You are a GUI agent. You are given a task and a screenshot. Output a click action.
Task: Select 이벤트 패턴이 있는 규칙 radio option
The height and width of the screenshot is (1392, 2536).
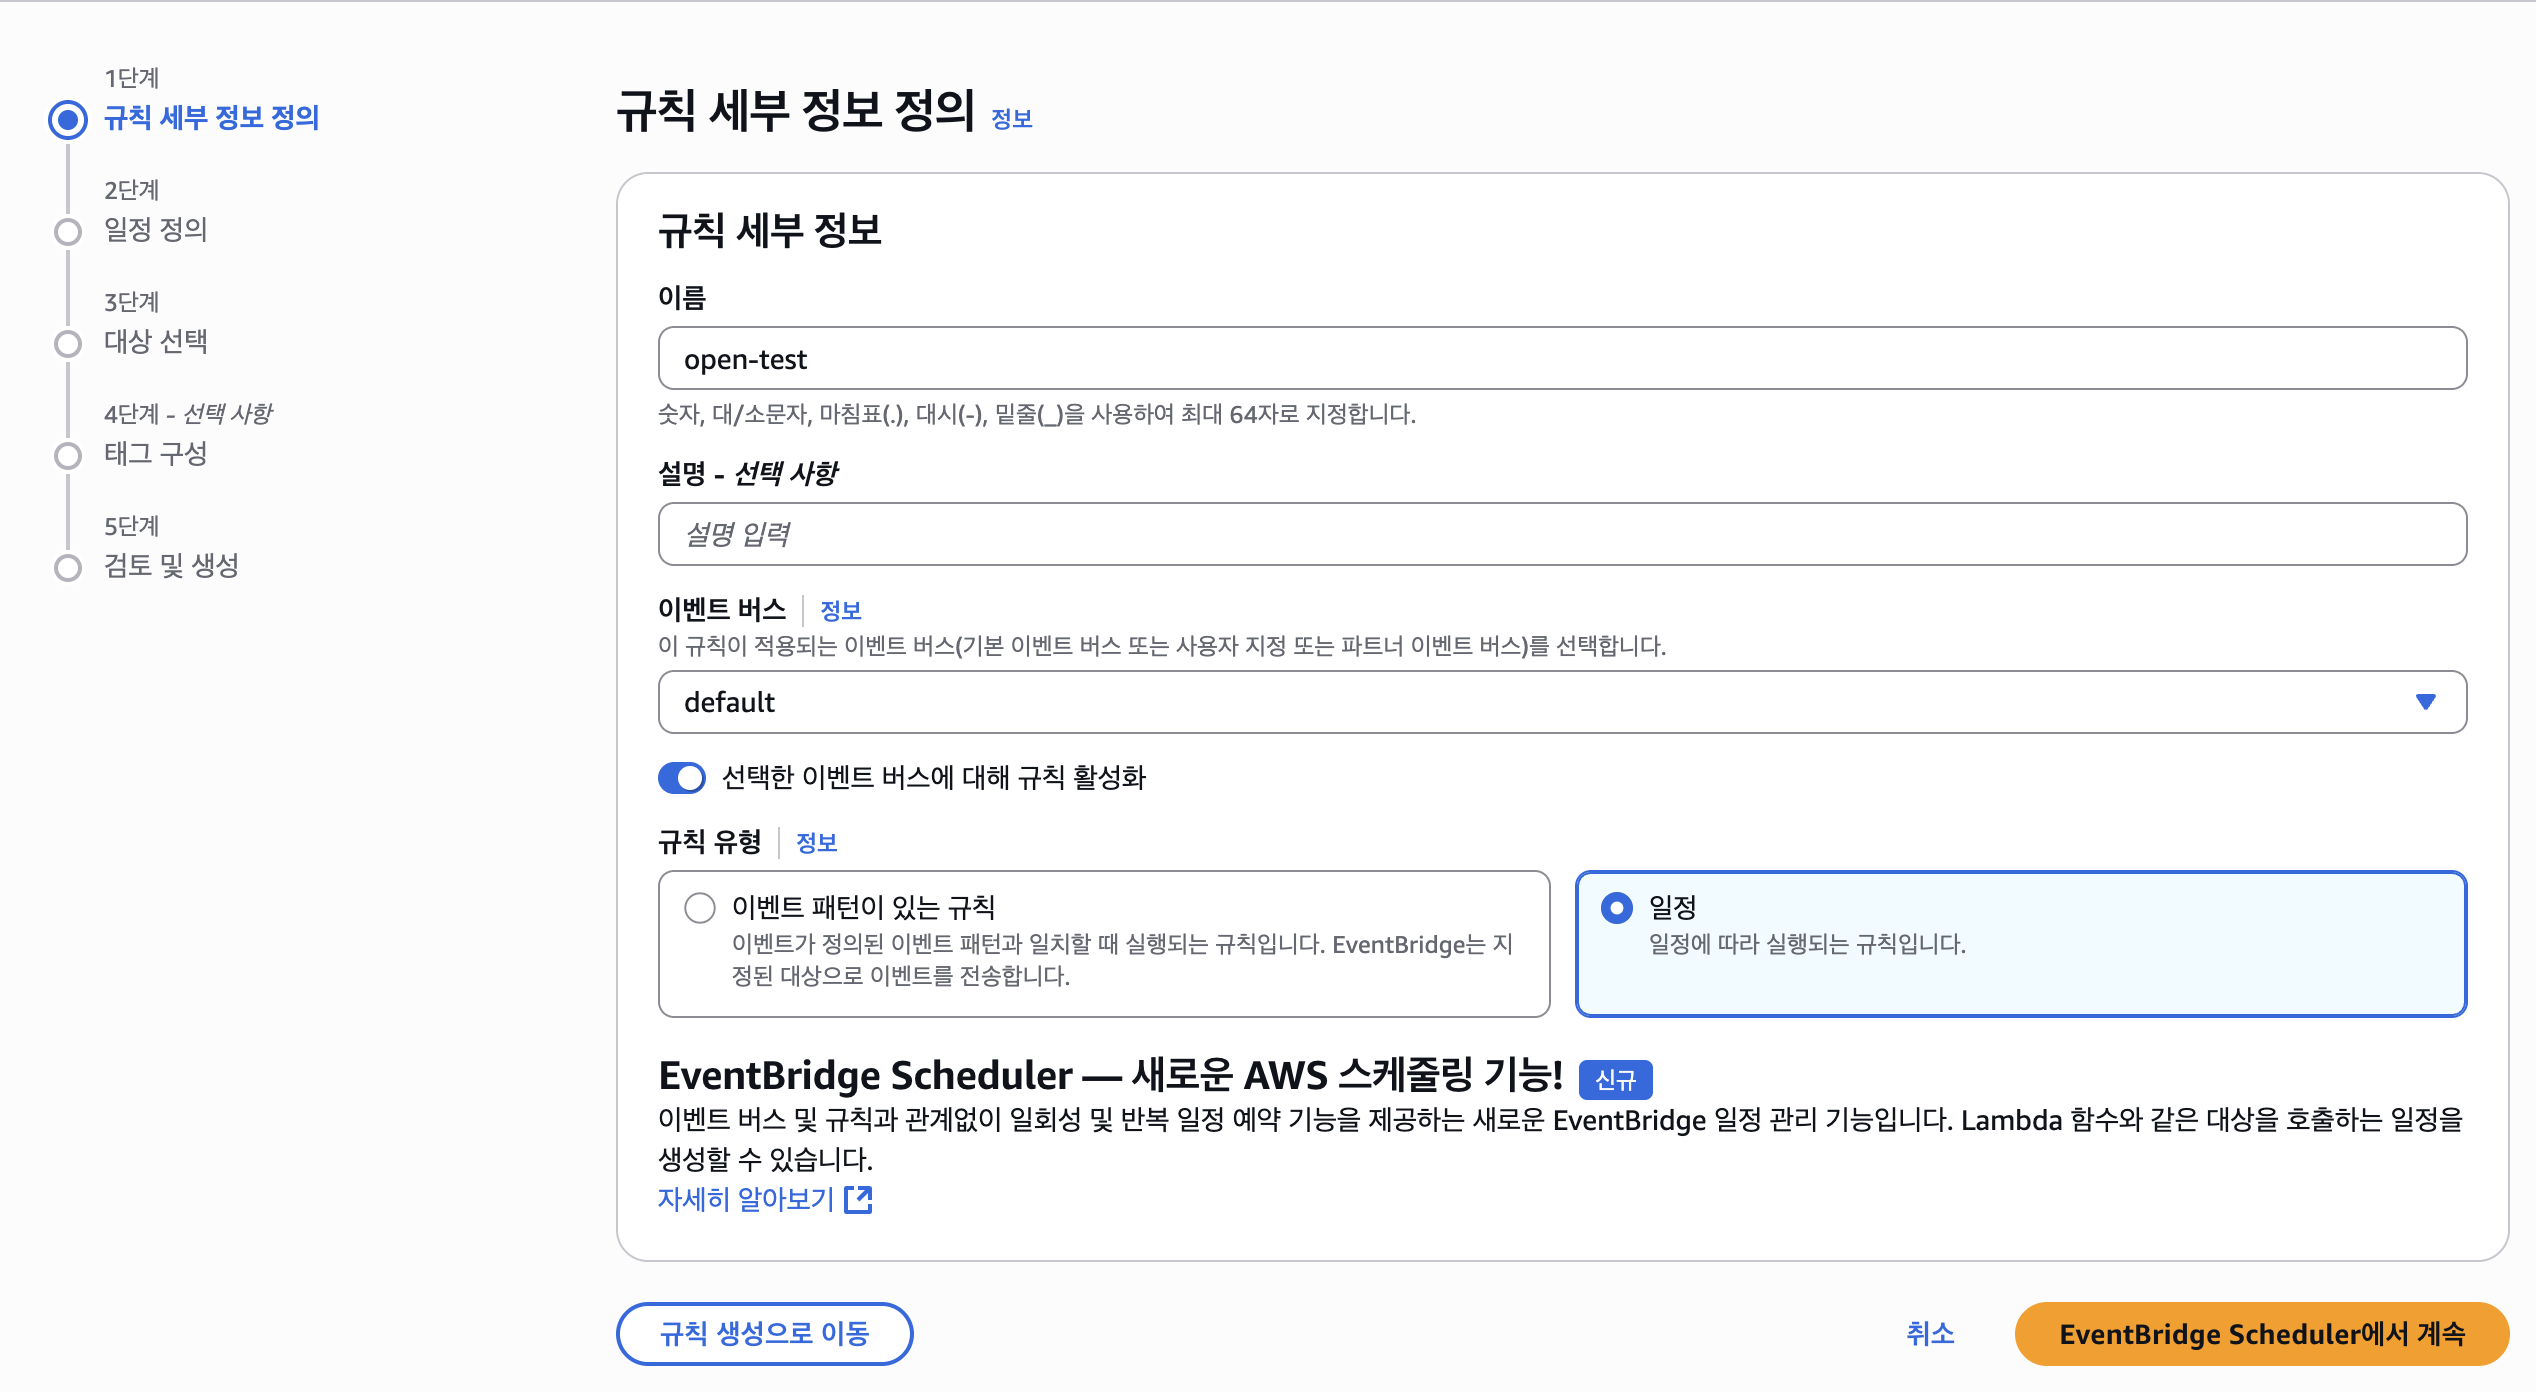coord(700,908)
